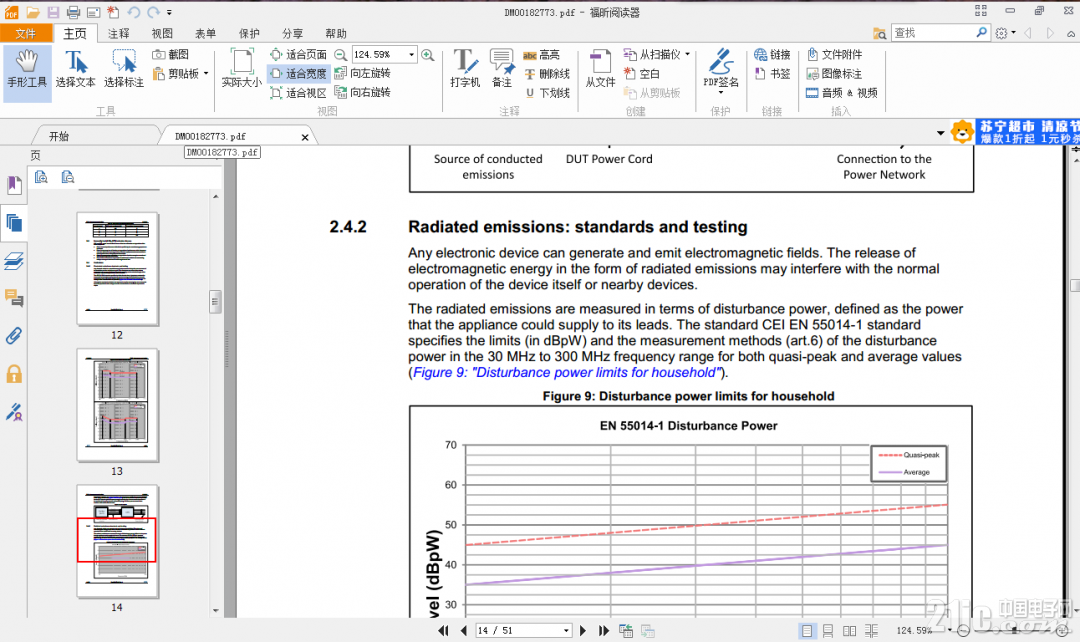Open Security lock panel in sidebar

[14, 374]
